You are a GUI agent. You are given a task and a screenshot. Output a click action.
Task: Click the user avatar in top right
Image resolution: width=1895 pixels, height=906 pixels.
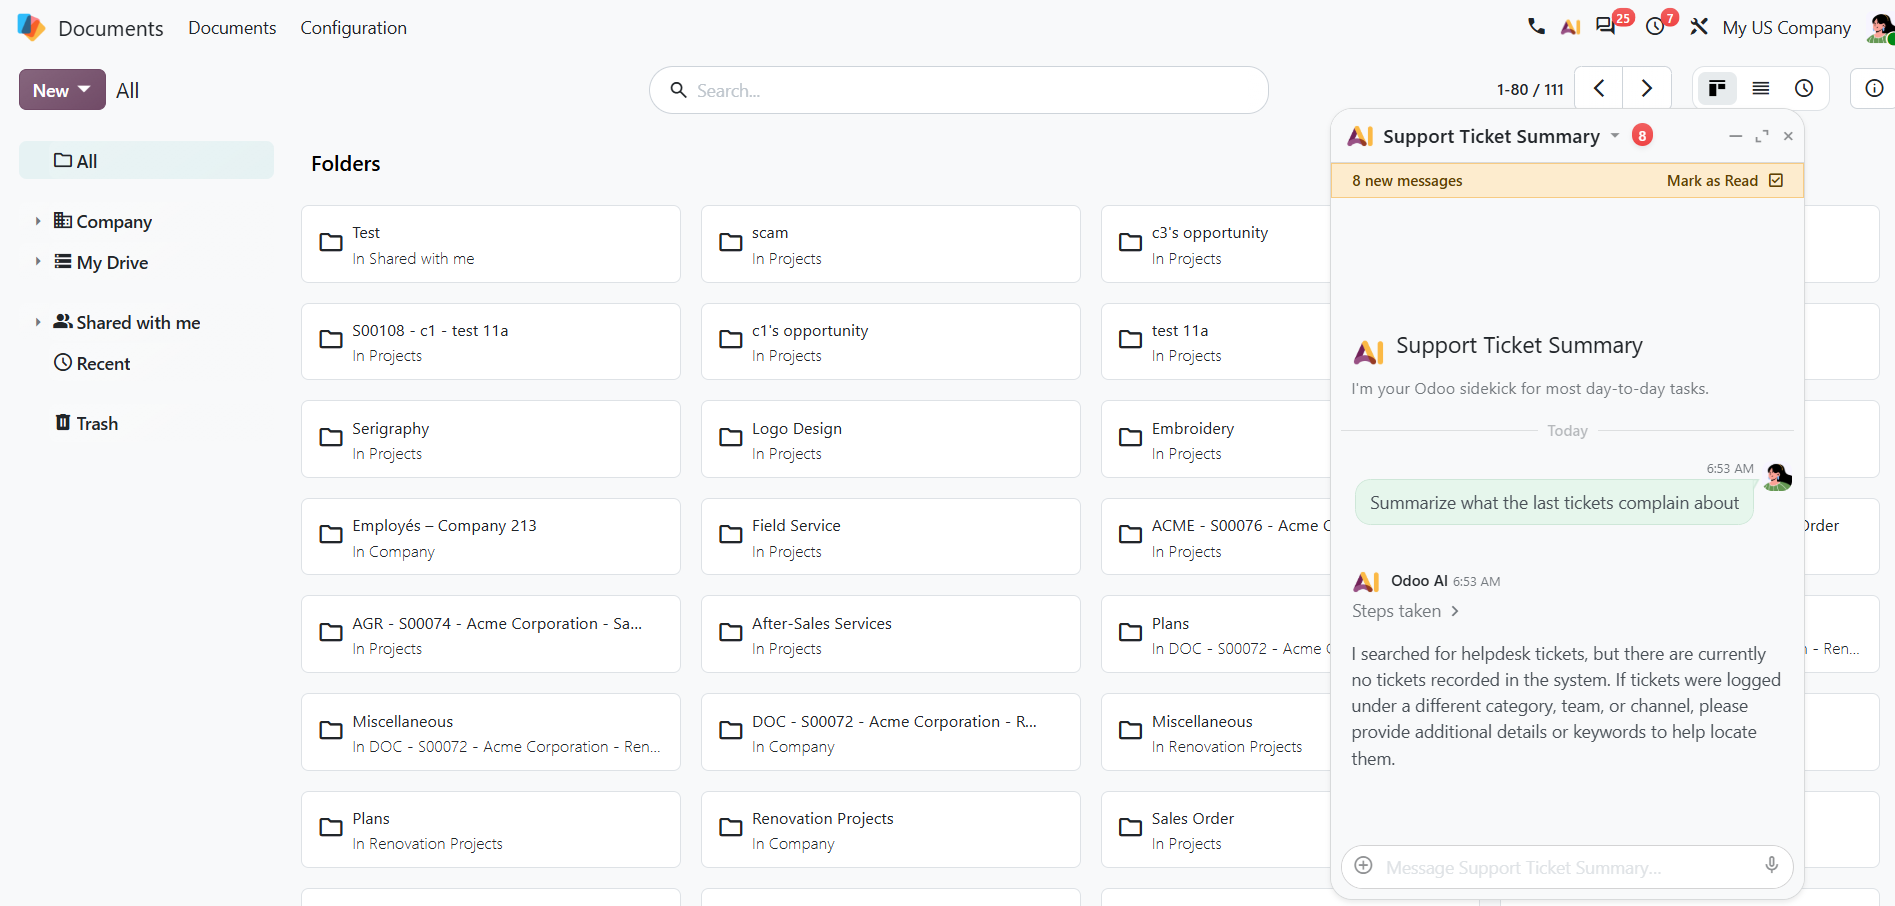point(1879,27)
